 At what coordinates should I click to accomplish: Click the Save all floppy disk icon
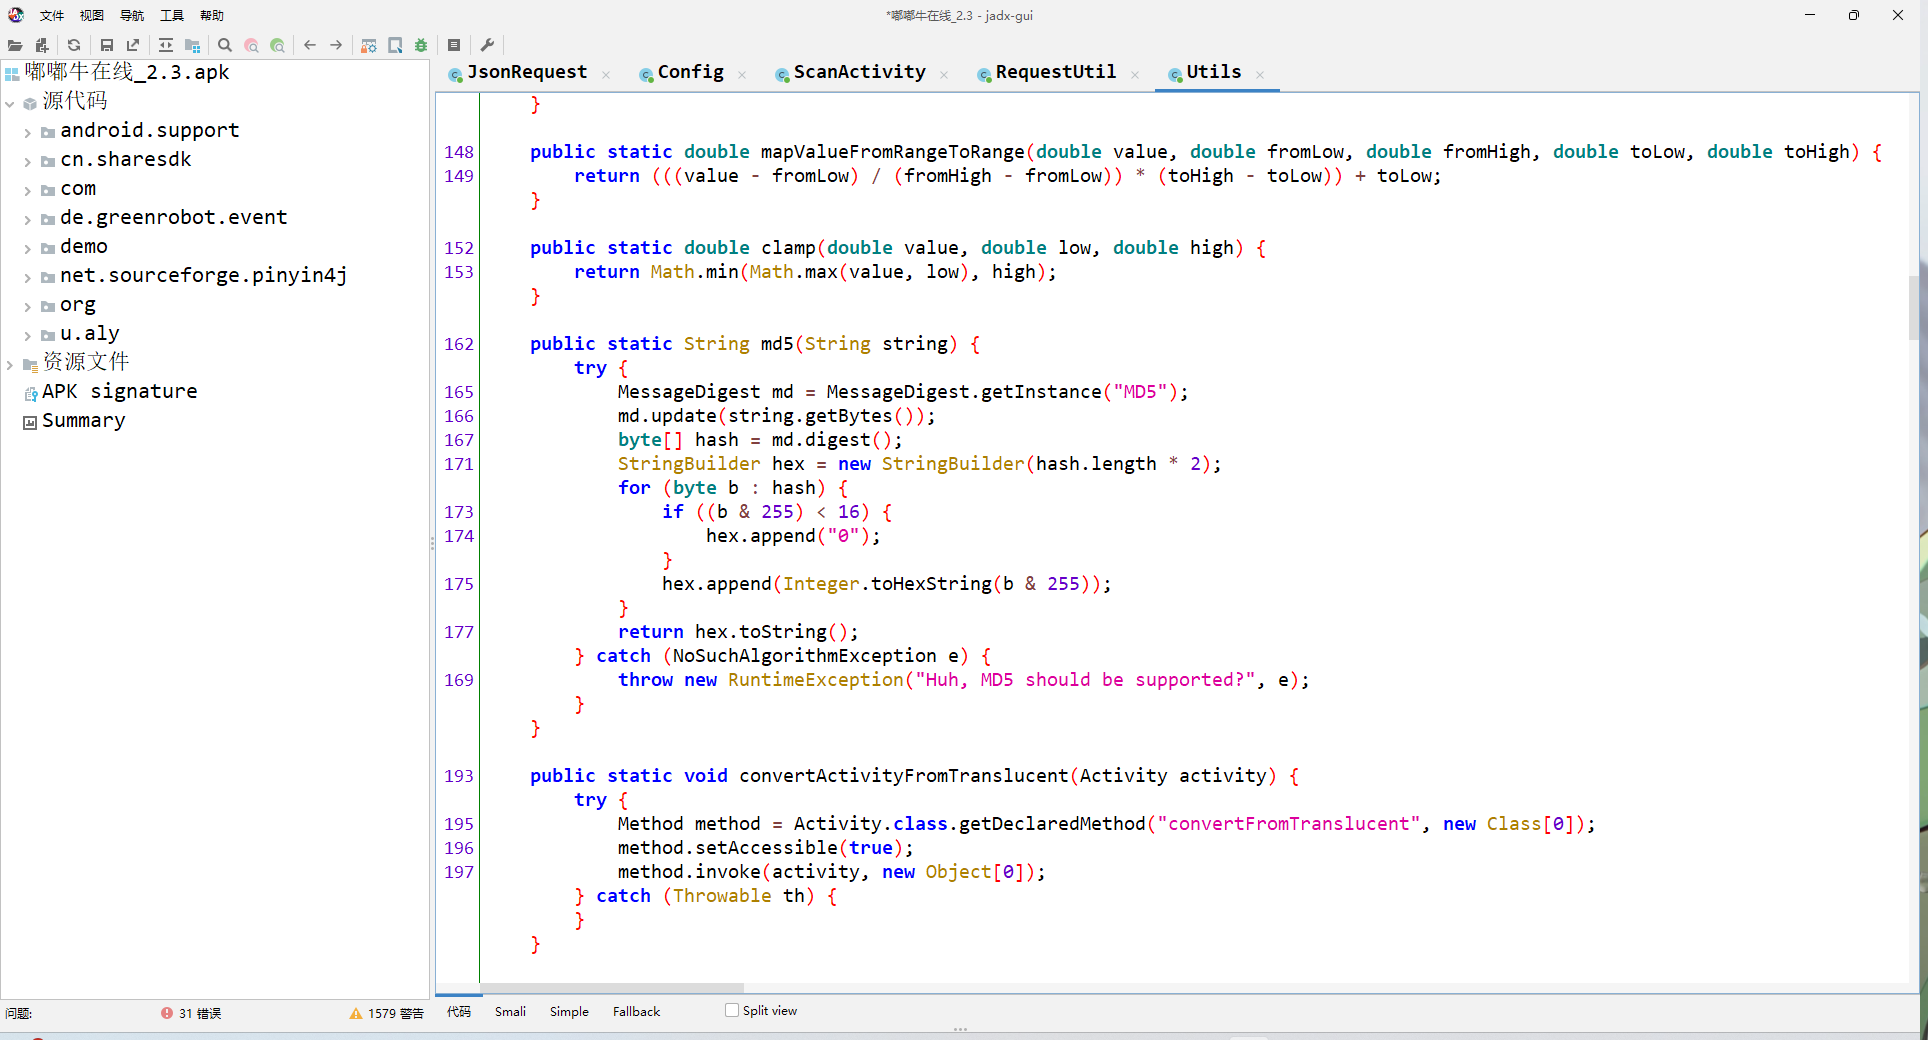(107, 45)
